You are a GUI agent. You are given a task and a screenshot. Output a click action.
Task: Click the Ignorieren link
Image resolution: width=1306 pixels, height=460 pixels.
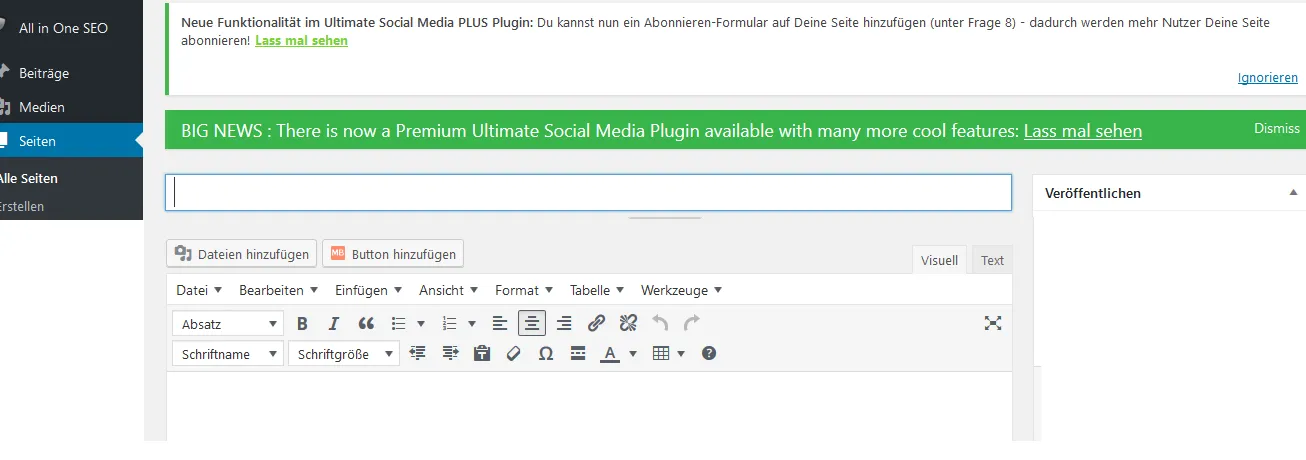(x=1267, y=77)
